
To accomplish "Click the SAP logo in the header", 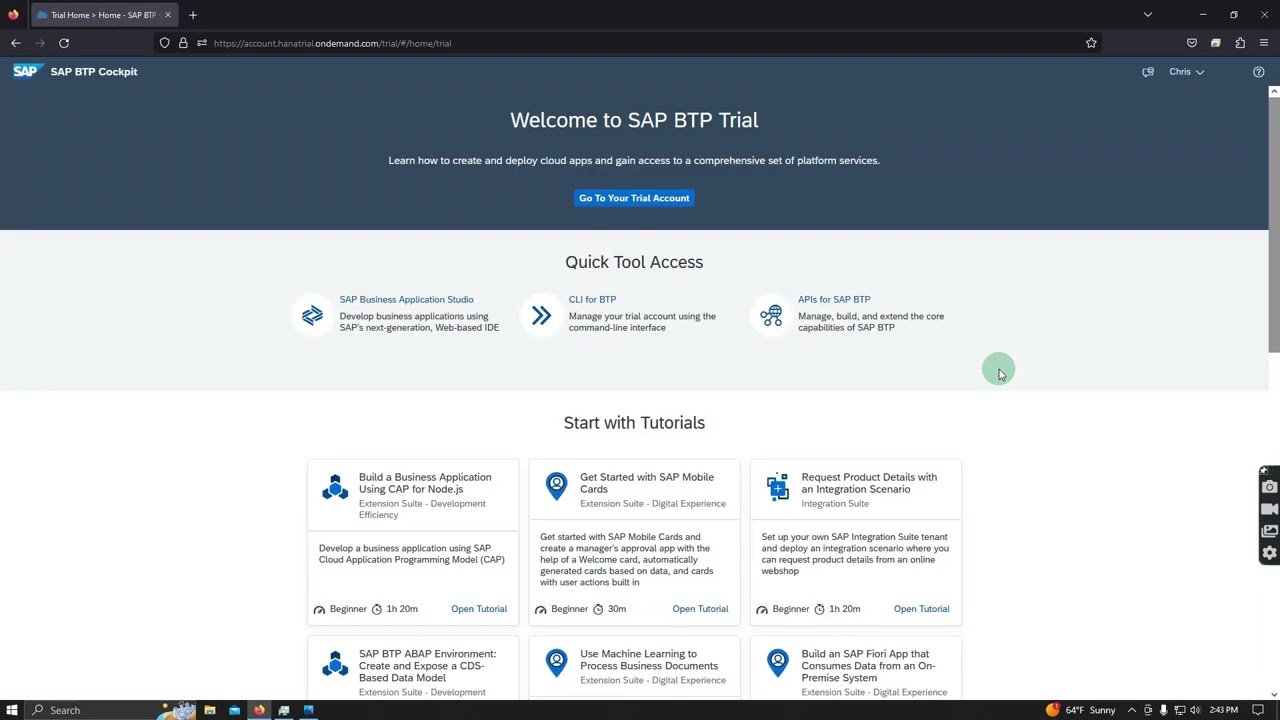I will click(x=27, y=71).
